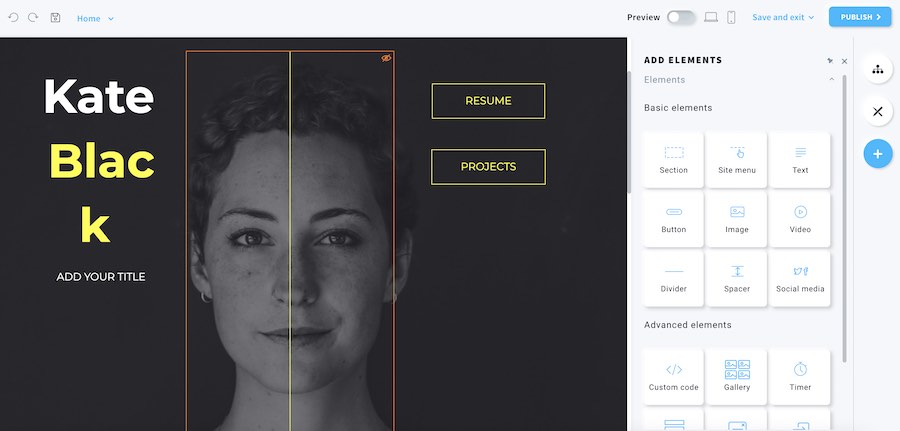Close the Add Elements panel

(x=844, y=61)
